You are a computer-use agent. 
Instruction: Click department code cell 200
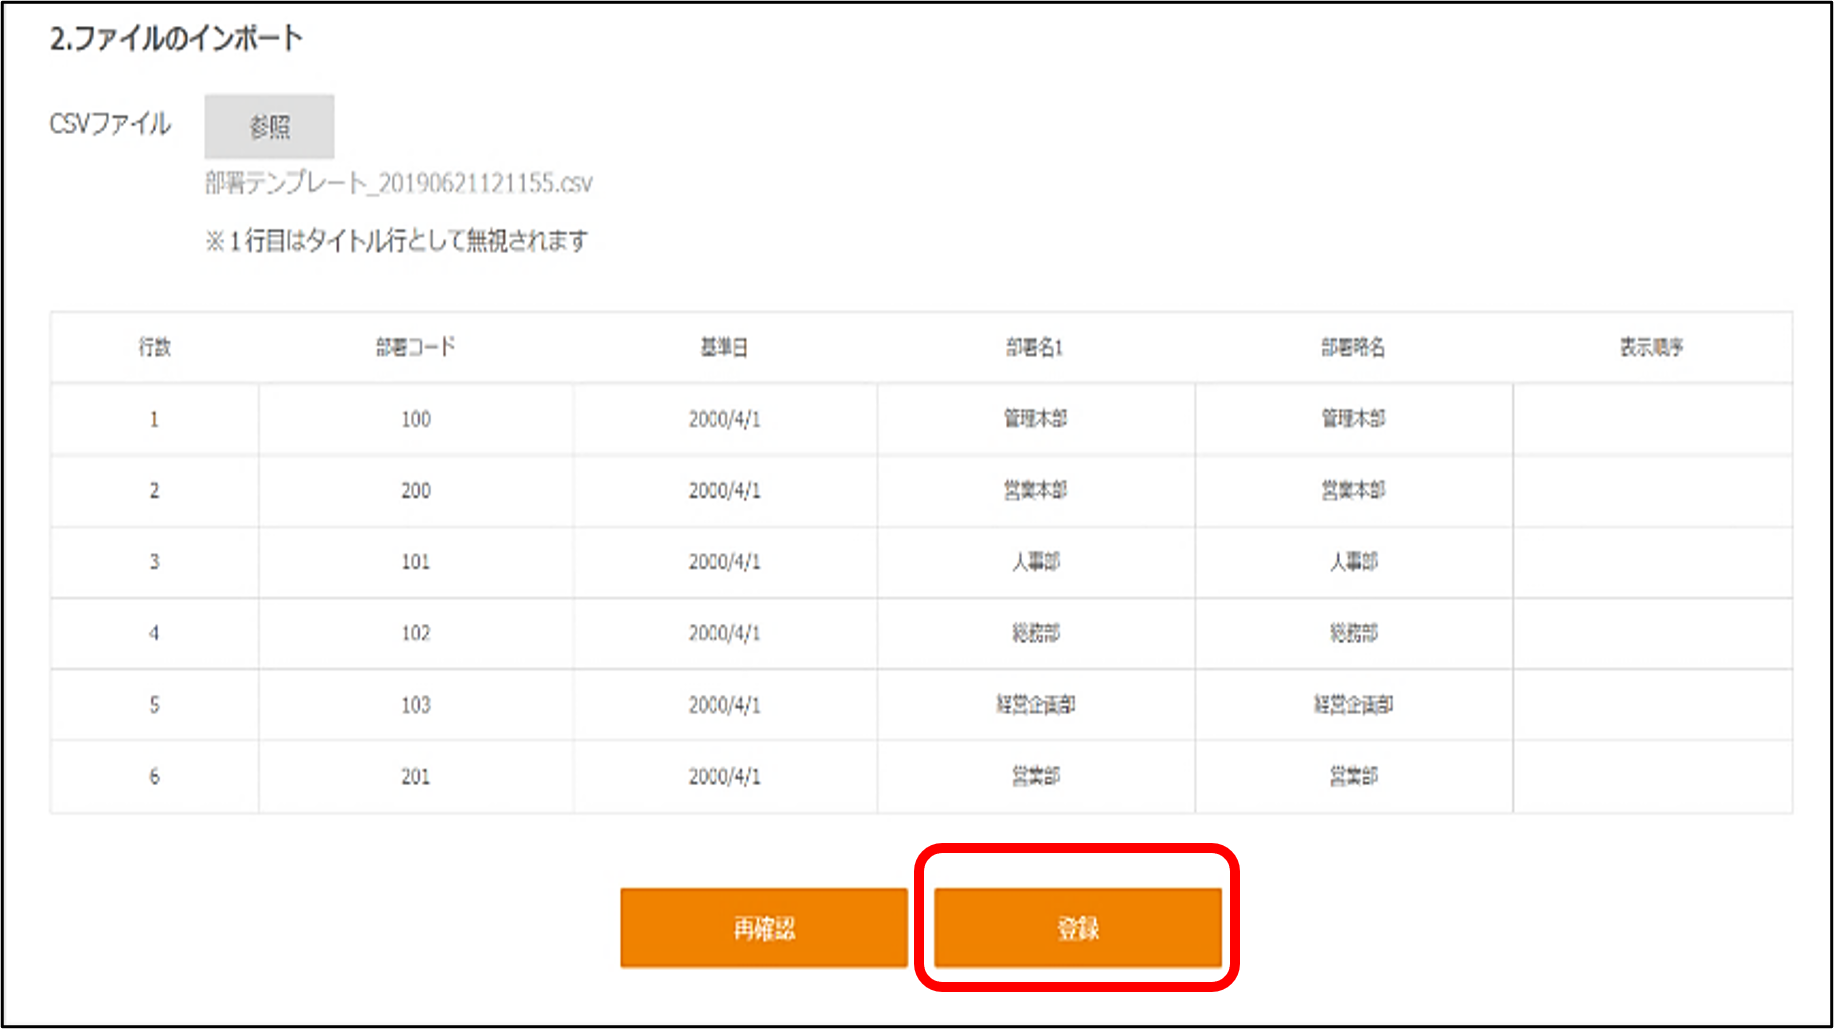pos(415,490)
